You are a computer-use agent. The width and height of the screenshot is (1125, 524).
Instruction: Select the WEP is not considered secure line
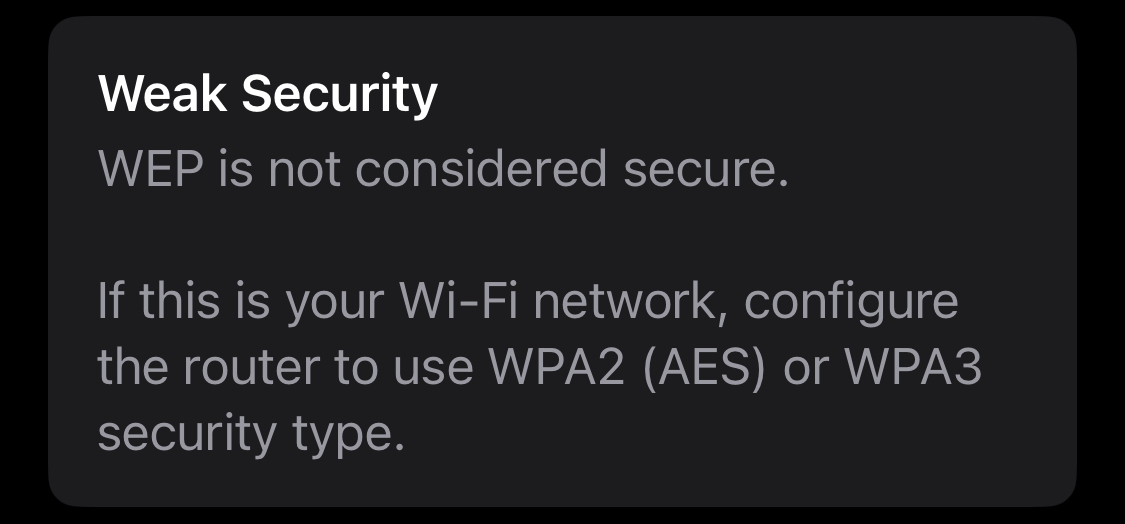pos(444,169)
